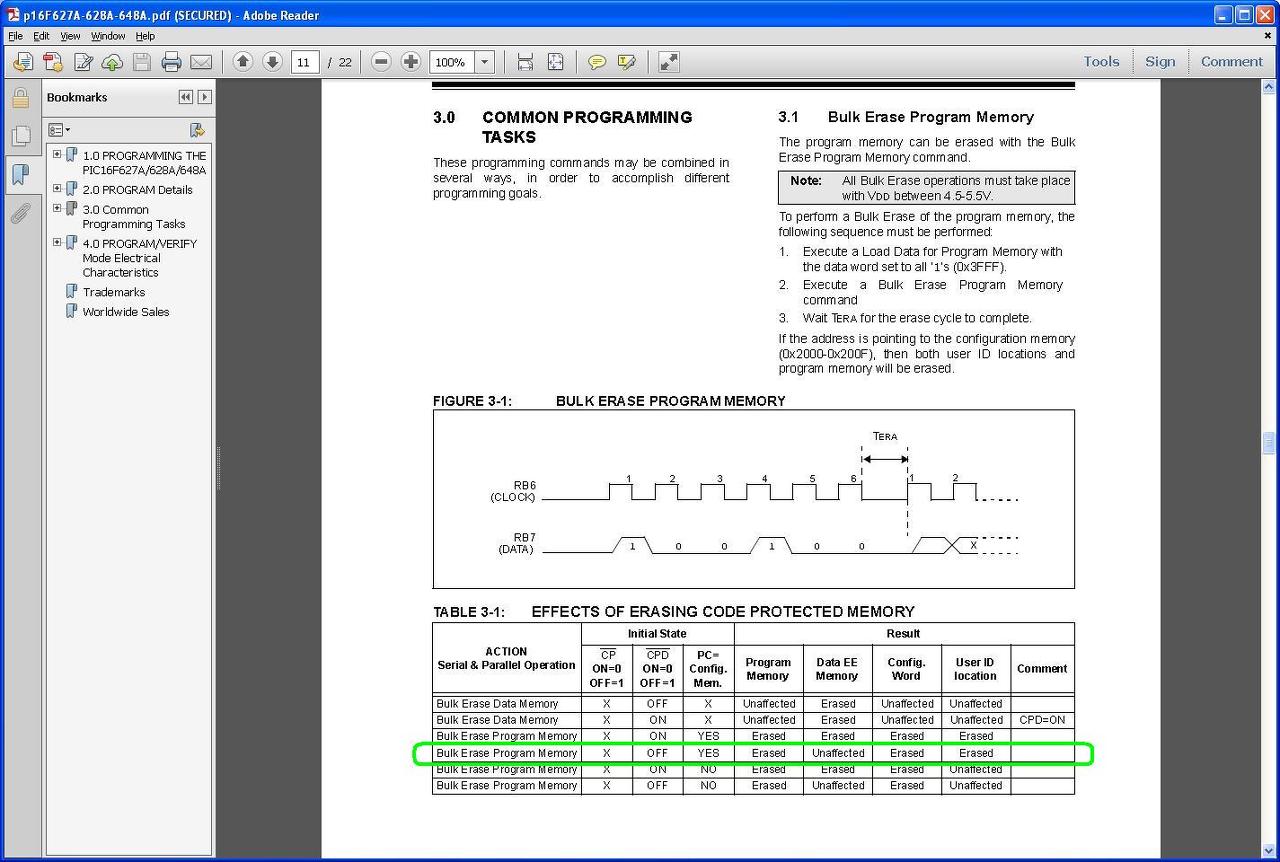This screenshot has height=862, width=1280.
Task: Click the email envelope icon
Action: pos(201,62)
